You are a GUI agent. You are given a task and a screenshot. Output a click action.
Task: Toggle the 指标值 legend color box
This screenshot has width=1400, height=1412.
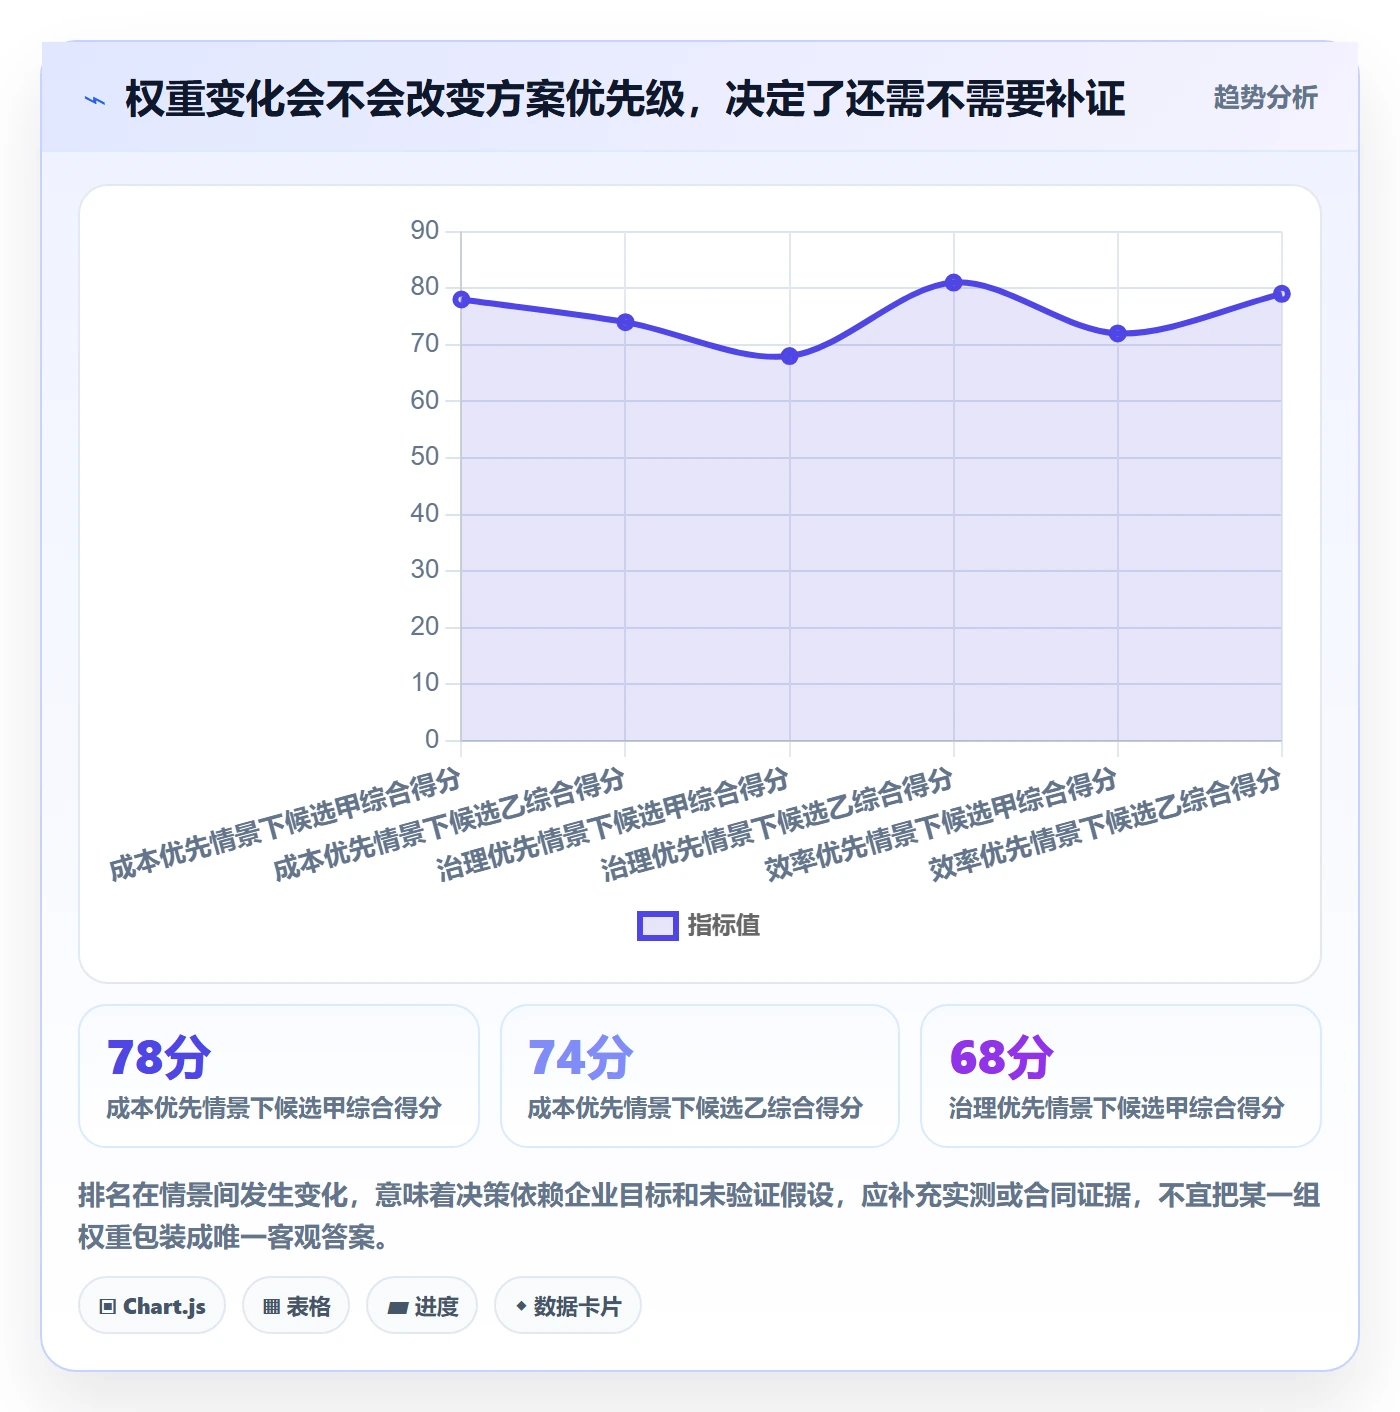658,926
